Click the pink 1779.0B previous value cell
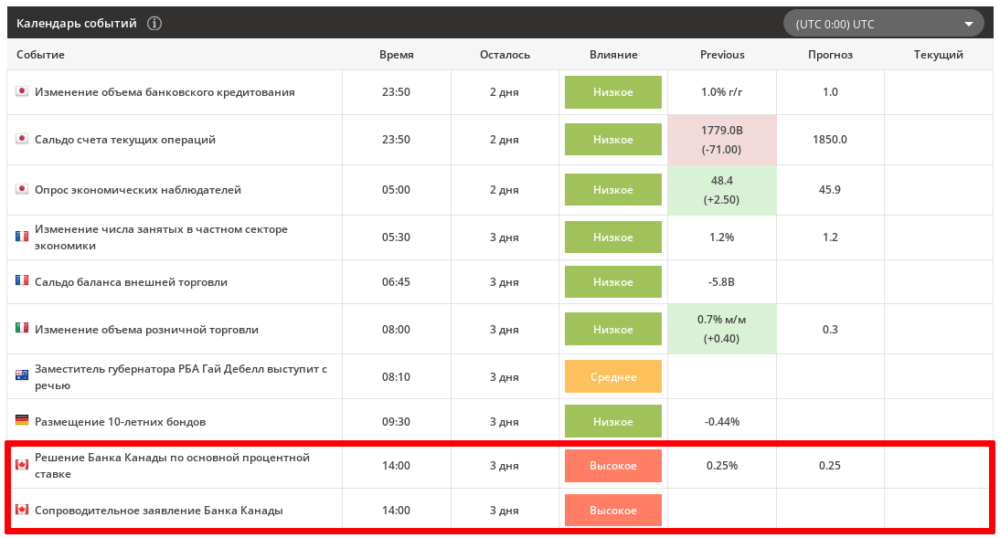Viewport: 1000px width, 538px height. click(x=722, y=140)
